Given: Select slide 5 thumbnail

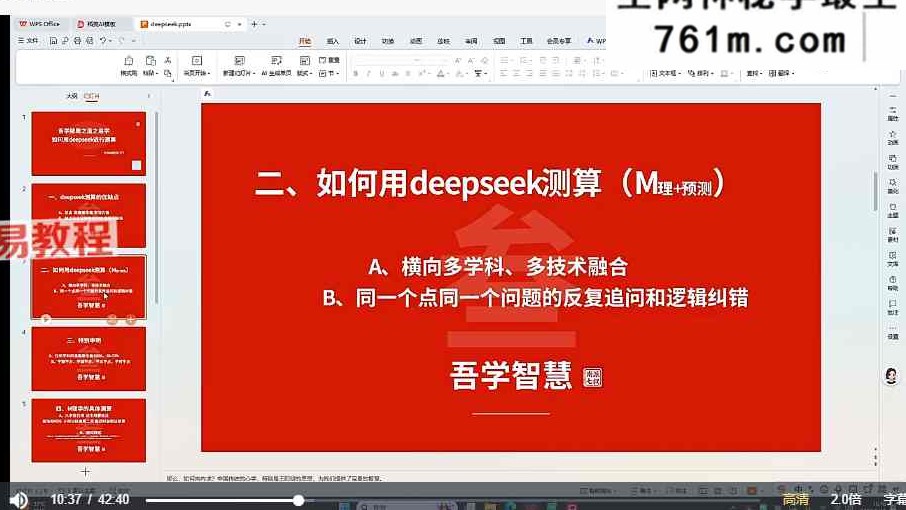Looking at the screenshot, I should click(88, 430).
